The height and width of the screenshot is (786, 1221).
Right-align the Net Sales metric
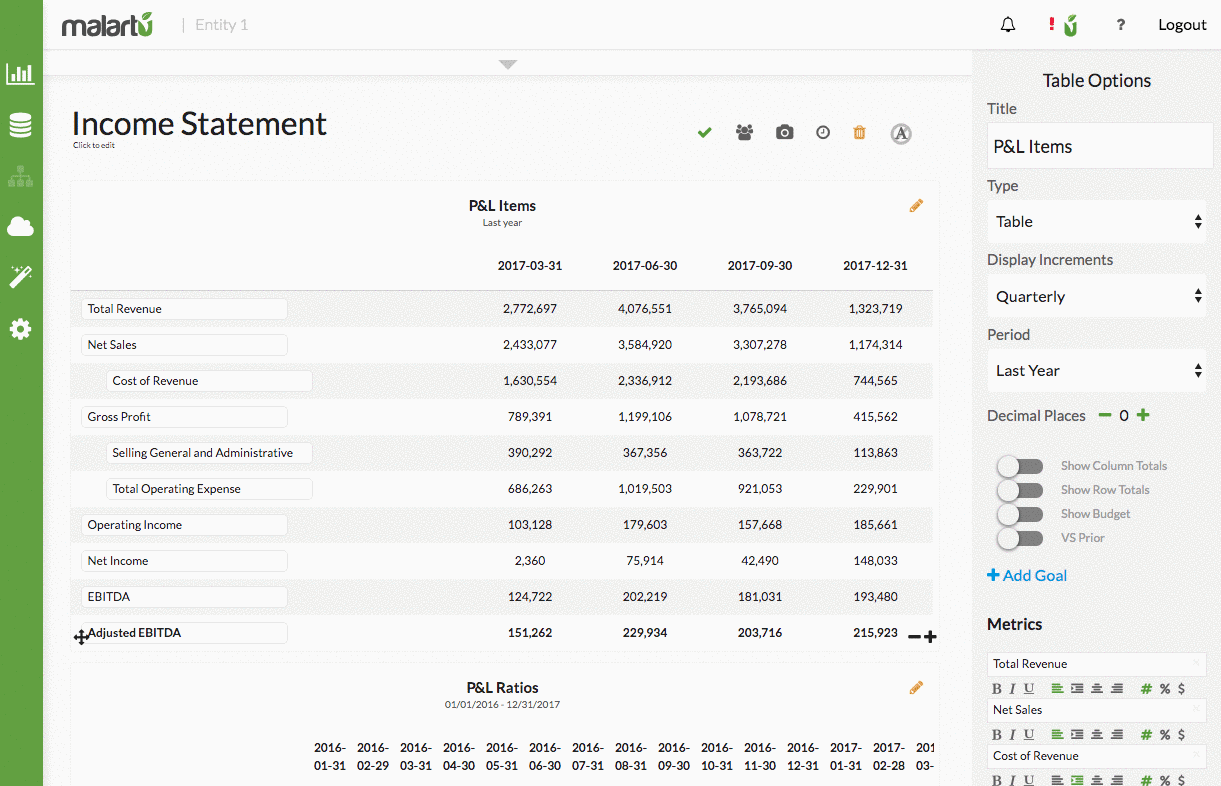(x=1117, y=735)
